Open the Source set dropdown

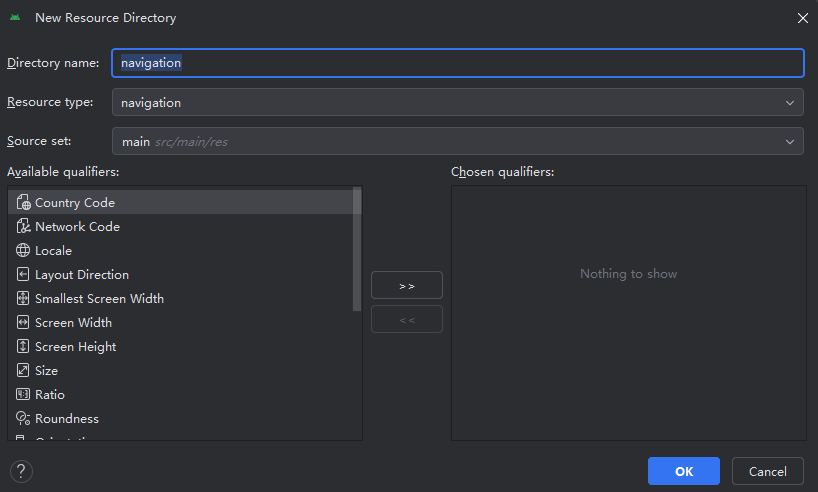point(458,141)
